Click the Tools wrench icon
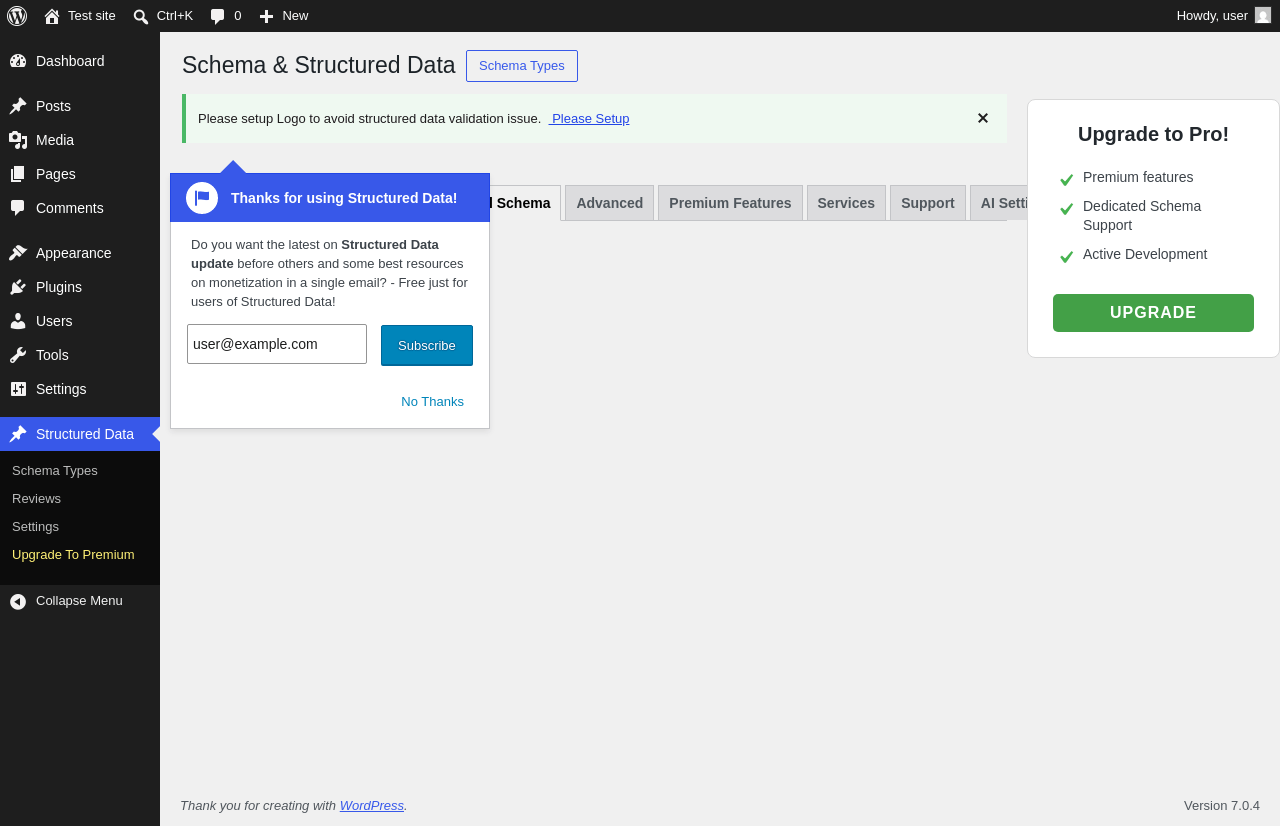This screenshot has height=826, width=1280. click(x=18, y=355)
